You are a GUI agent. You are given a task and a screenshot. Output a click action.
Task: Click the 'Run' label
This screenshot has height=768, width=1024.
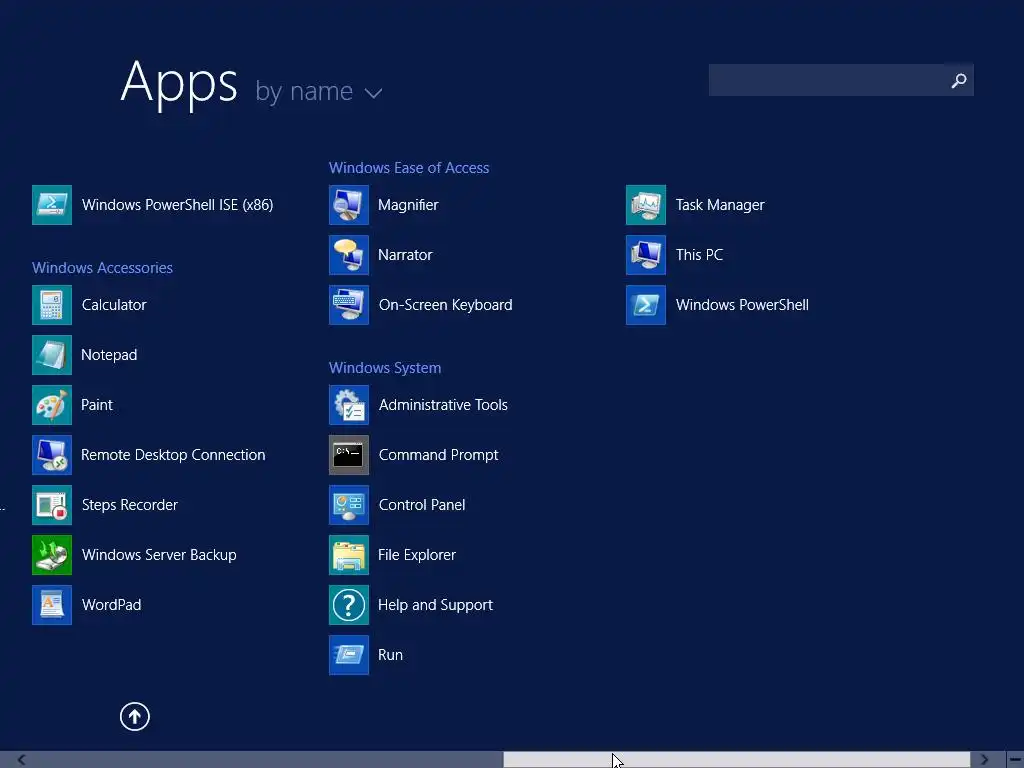(391, 654)
